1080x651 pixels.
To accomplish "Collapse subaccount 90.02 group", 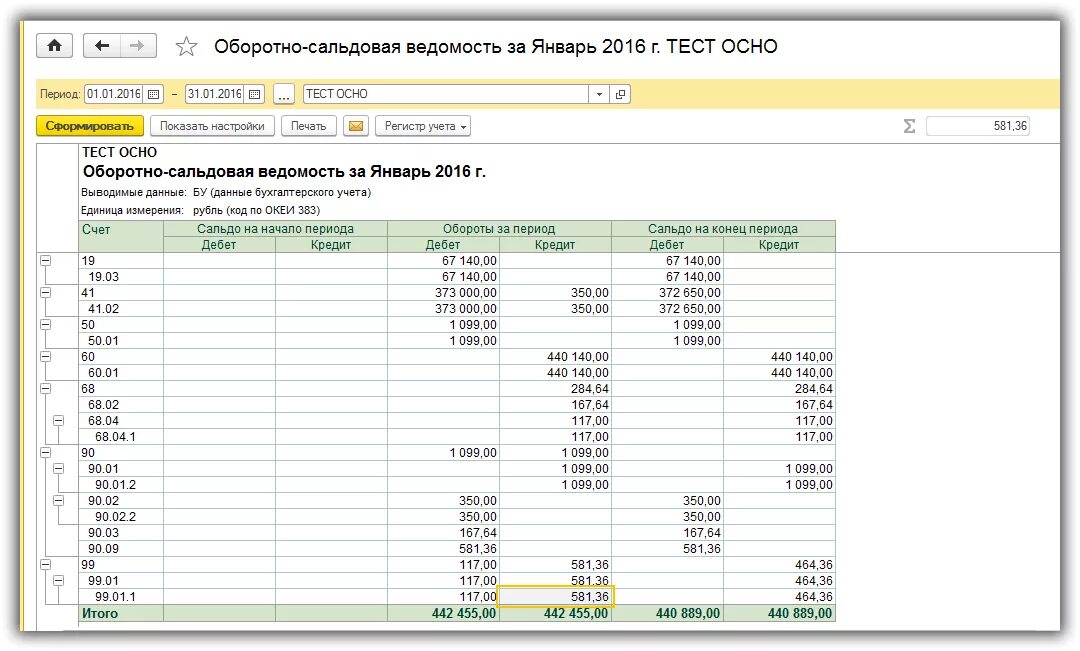I will coord(59,501).
